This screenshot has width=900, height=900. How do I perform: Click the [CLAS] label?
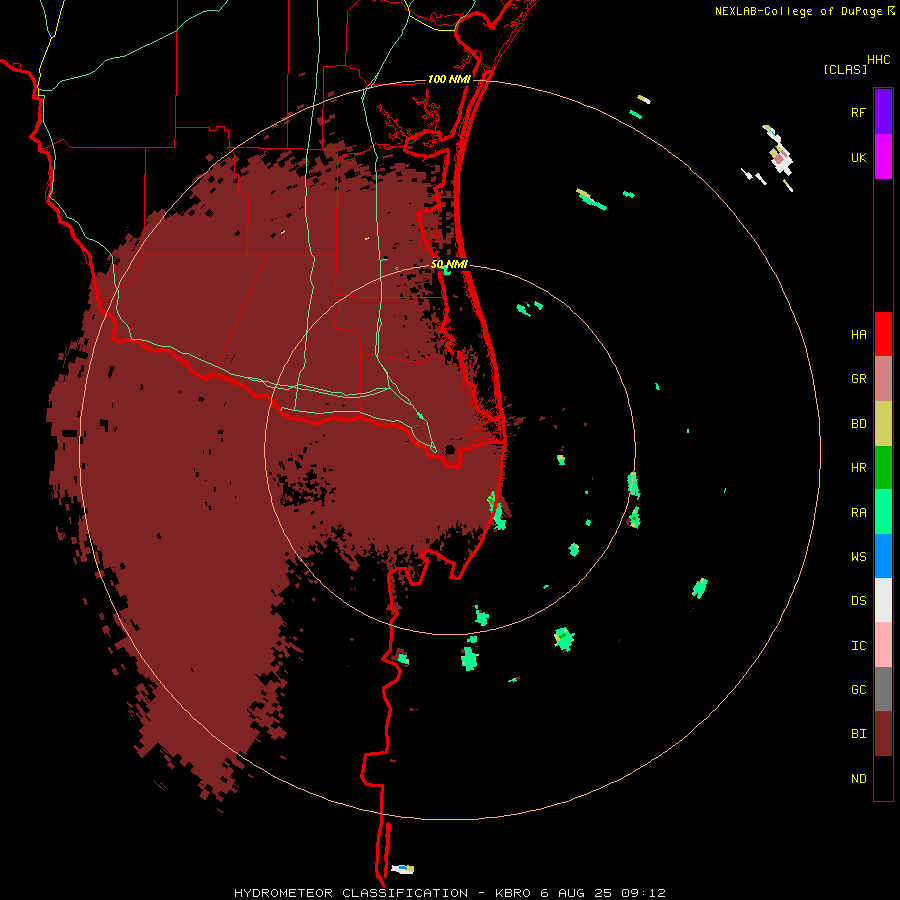[x=845, y=69]
